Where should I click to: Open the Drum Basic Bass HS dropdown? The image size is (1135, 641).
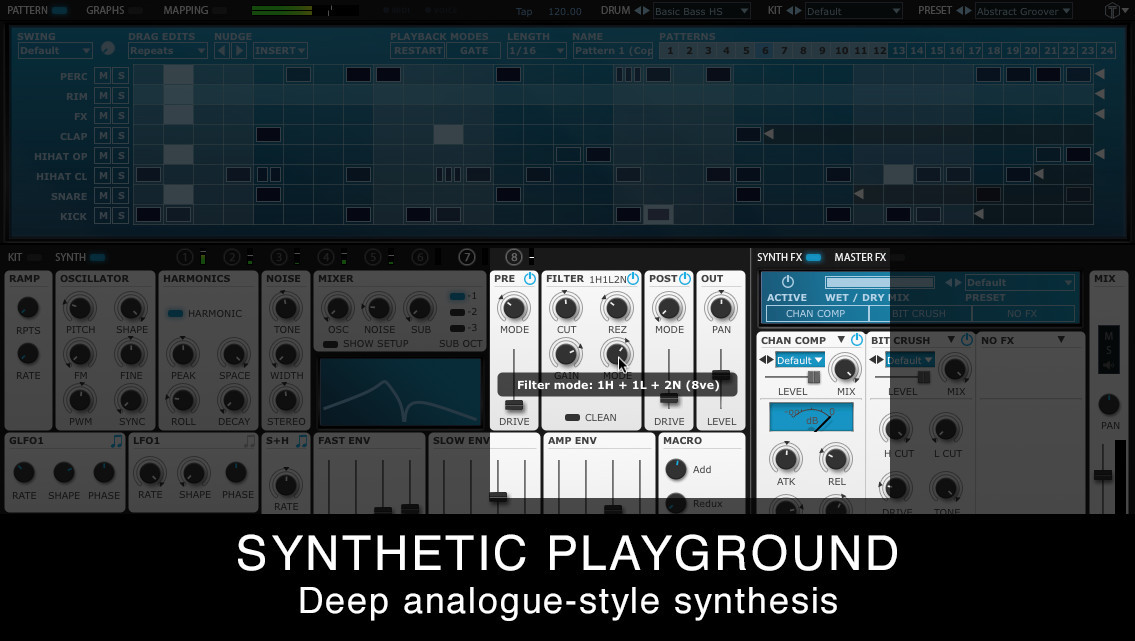(701, 11)
